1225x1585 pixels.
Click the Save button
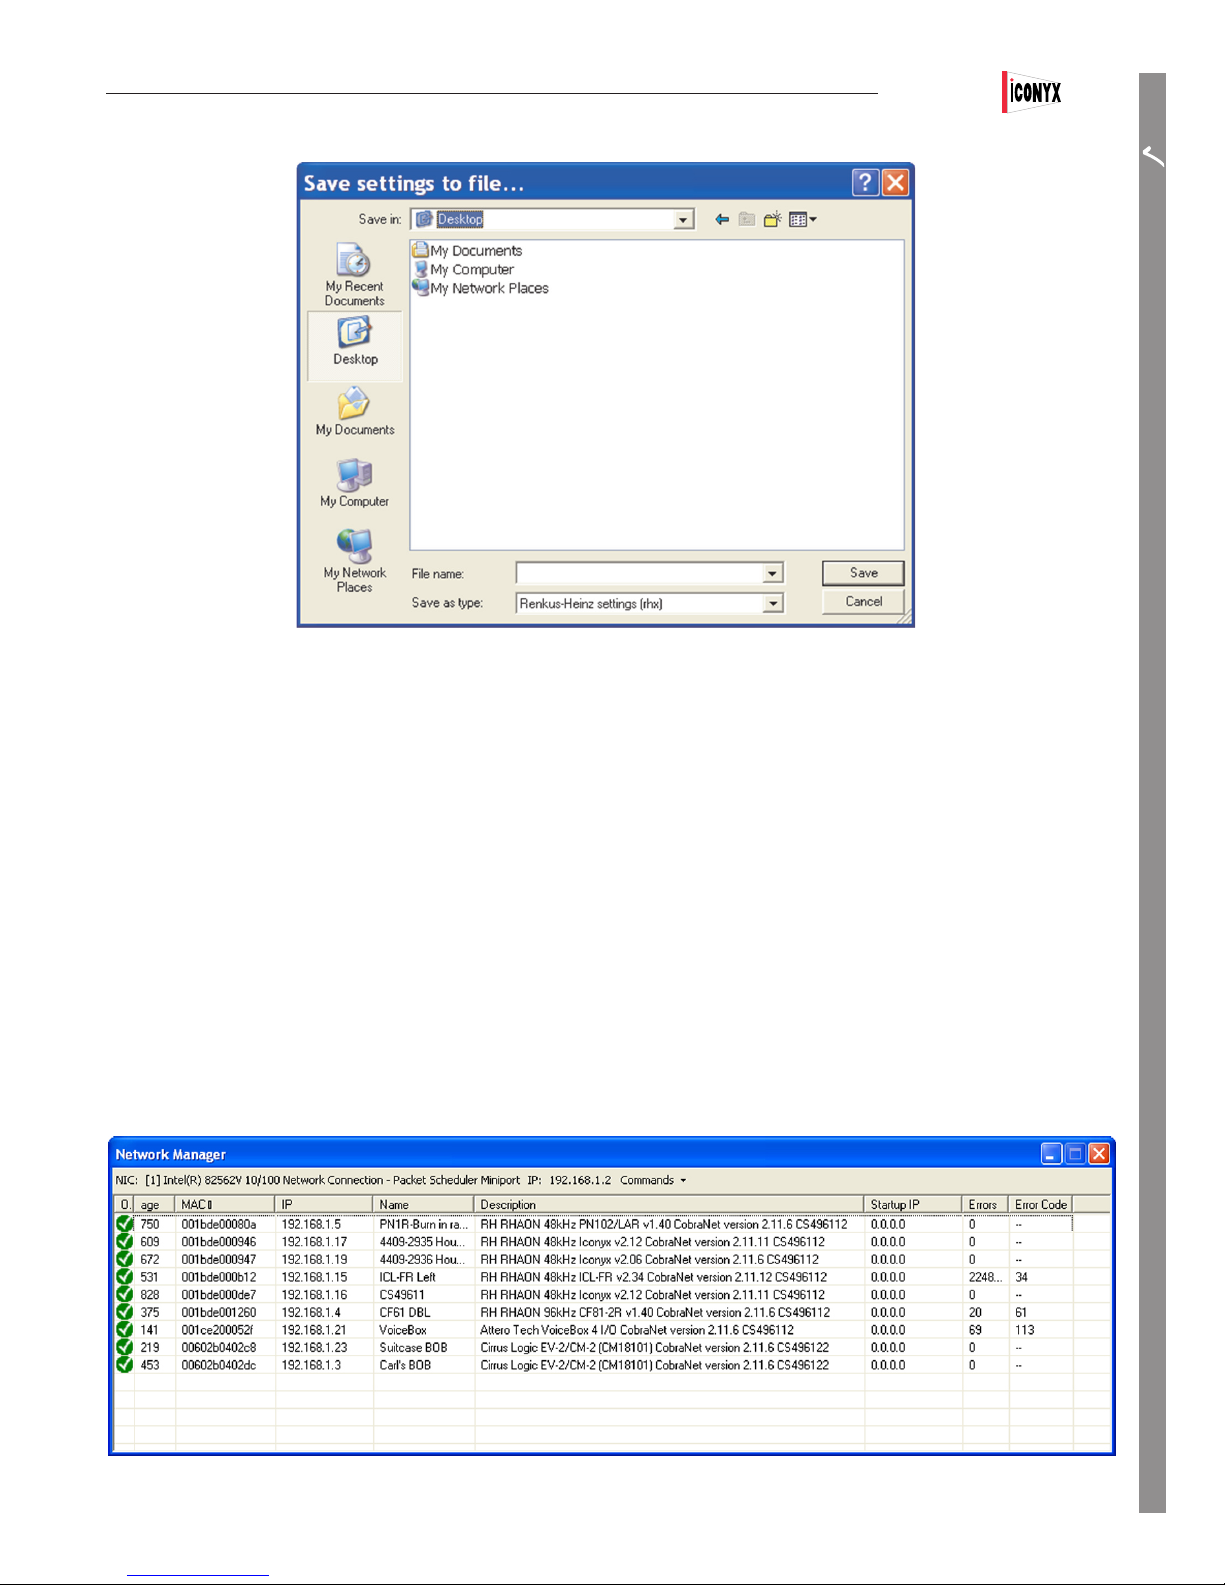click(863, 572)
